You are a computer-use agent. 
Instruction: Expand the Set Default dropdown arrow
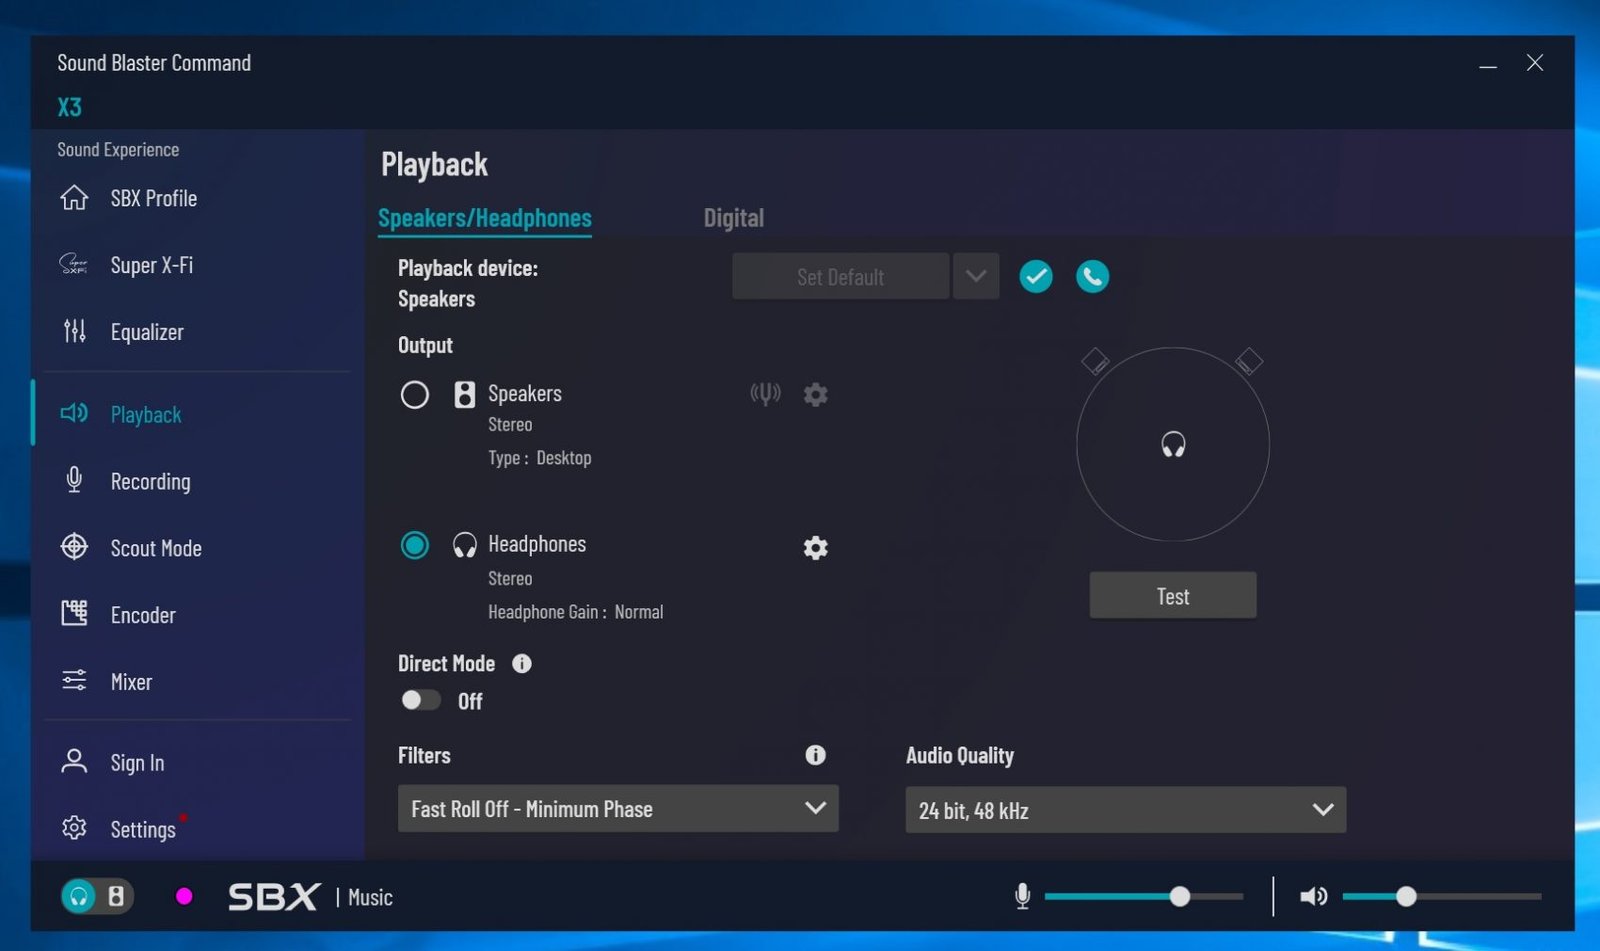click(x=976, y=276)
